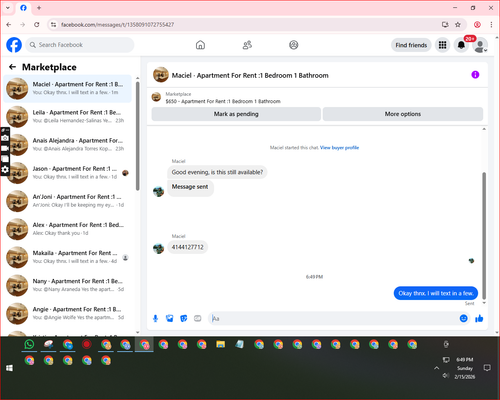Open the Nany apartment conversation
The image size is (500, 400).
pos(67,285)
